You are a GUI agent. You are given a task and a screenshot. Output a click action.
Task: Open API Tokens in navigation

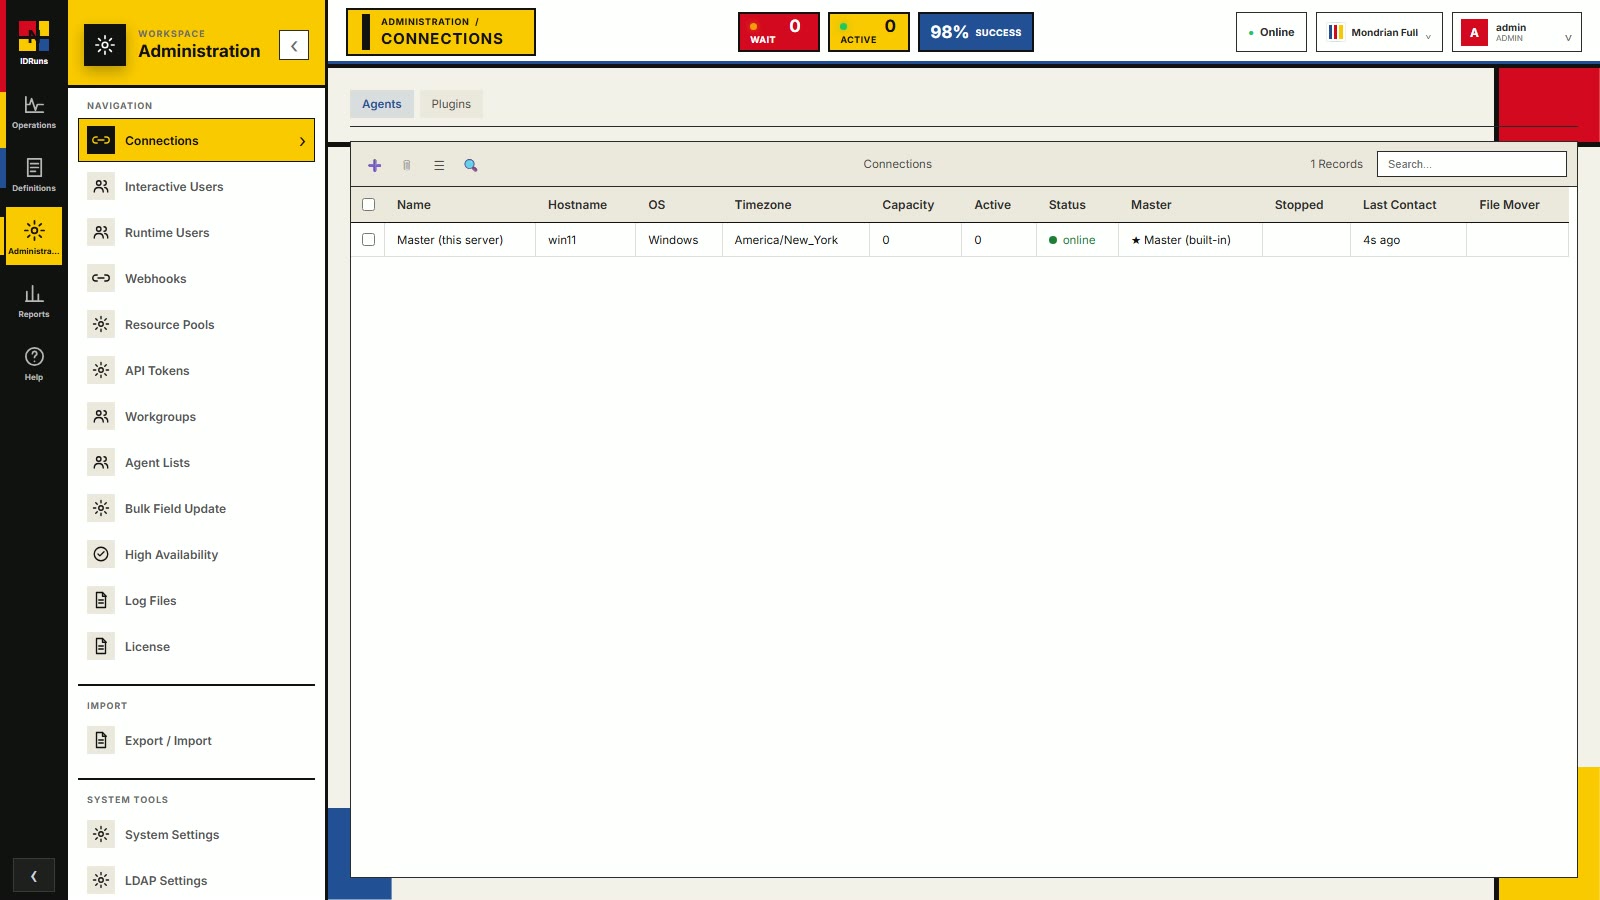pos(196,370)
